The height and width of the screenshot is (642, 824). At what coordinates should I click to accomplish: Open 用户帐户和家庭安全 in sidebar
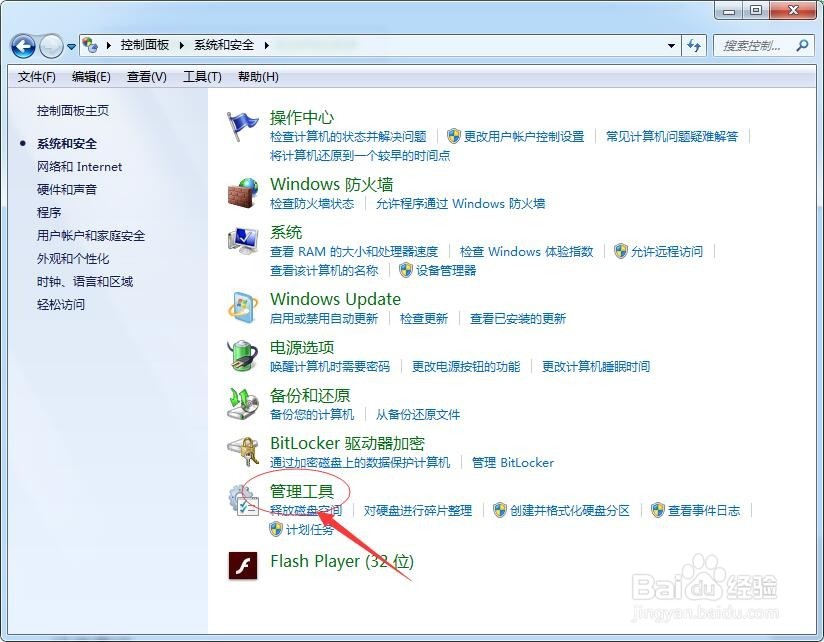[x=91, y=235]
